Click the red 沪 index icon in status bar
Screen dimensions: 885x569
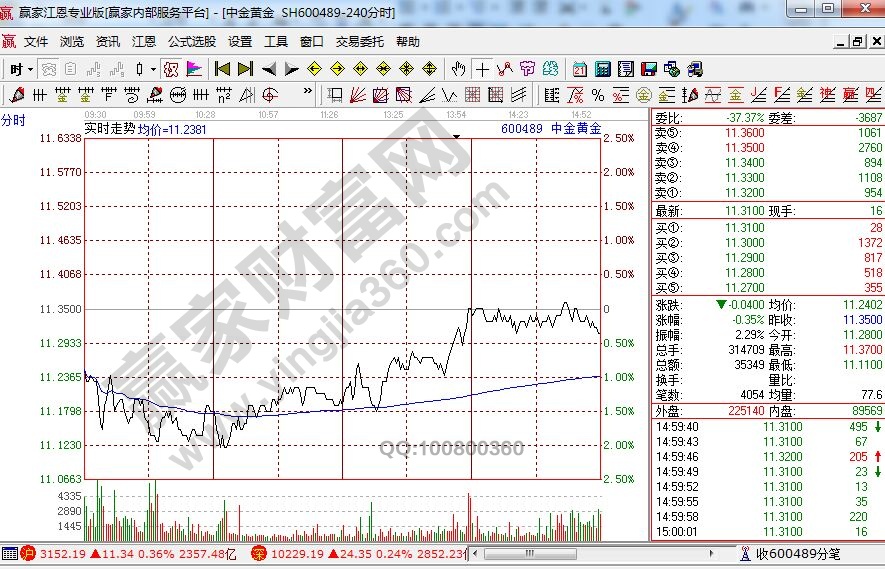pos(29,553)
